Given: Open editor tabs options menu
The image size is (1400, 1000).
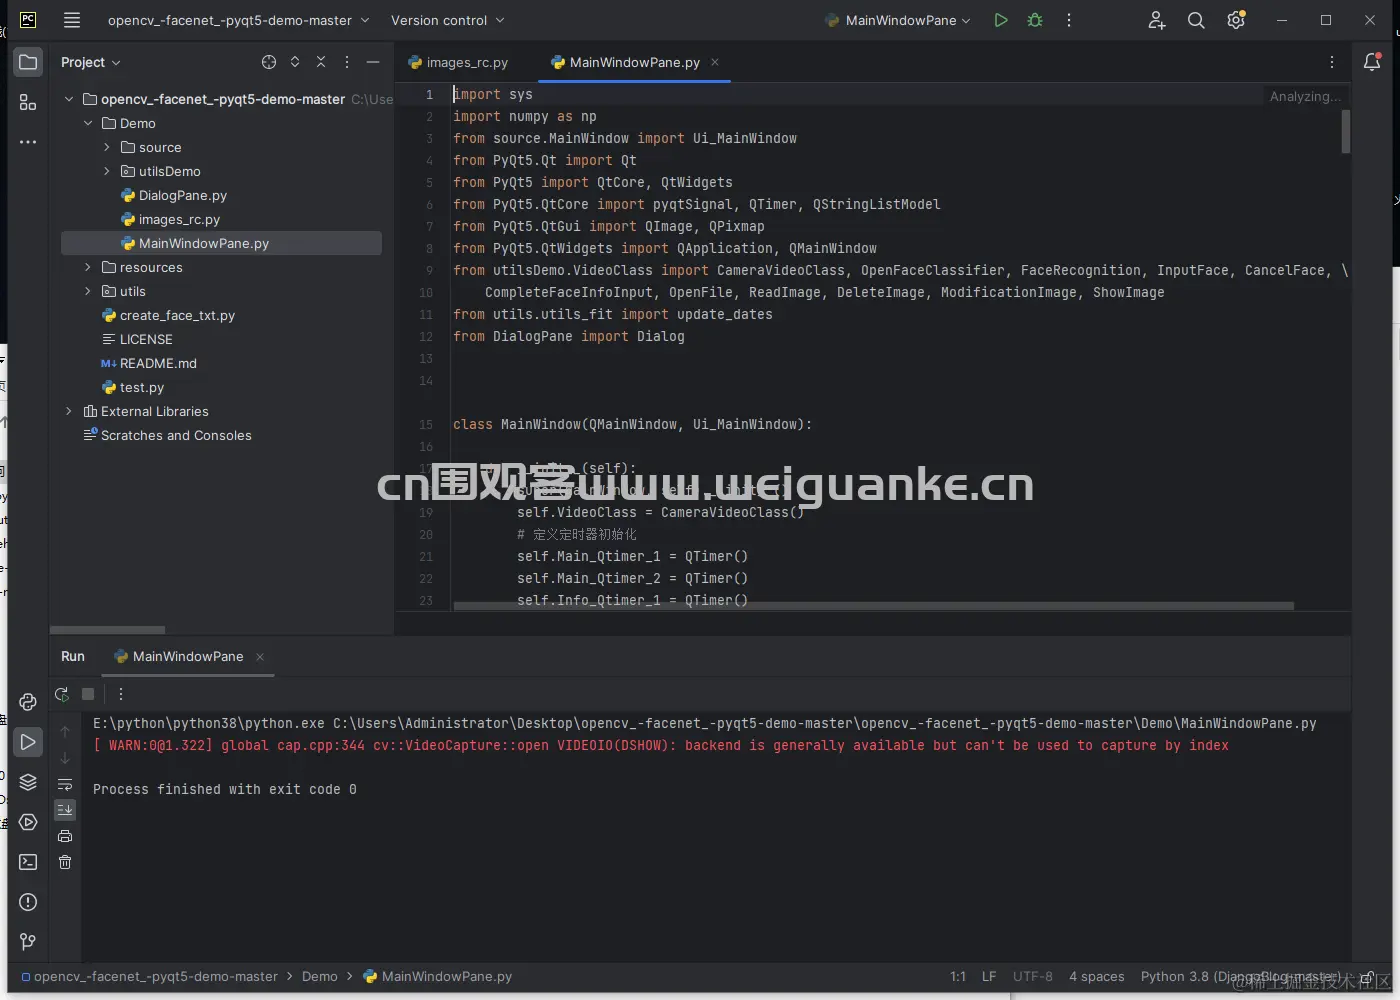Looking at the screenshot, I should [1332, 62].
